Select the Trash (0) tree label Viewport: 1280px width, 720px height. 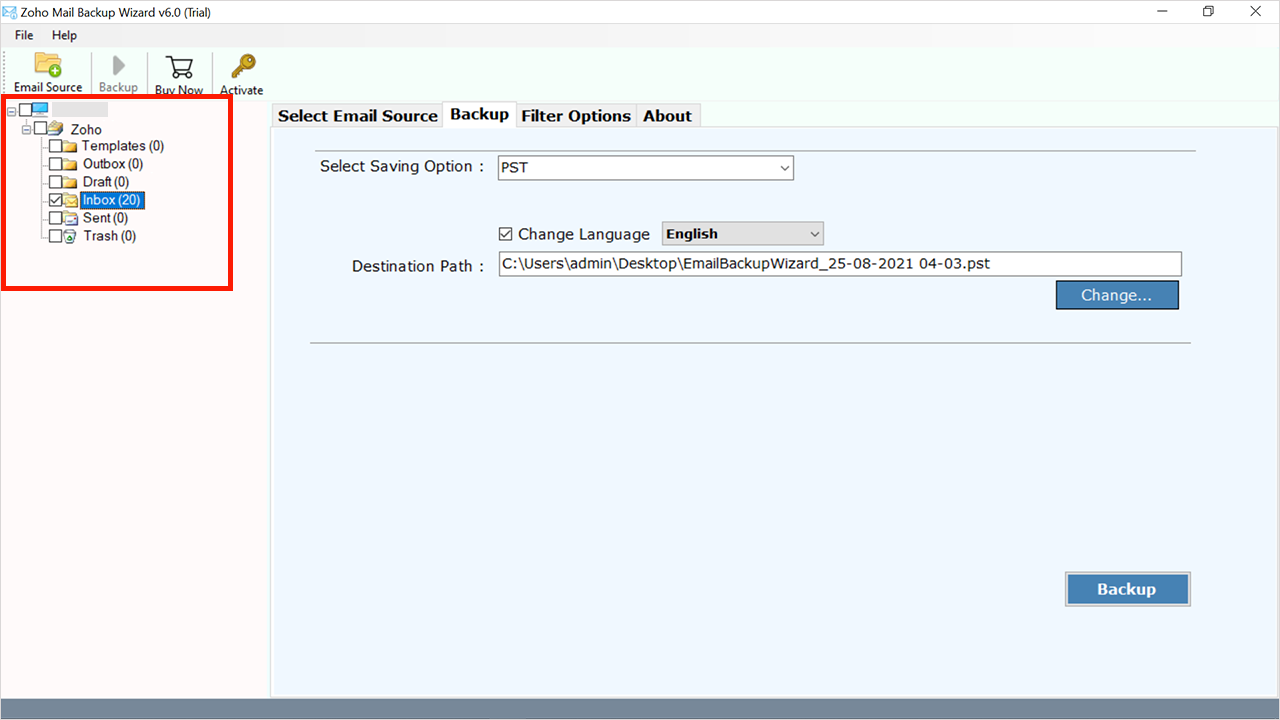tap(110, 236)
